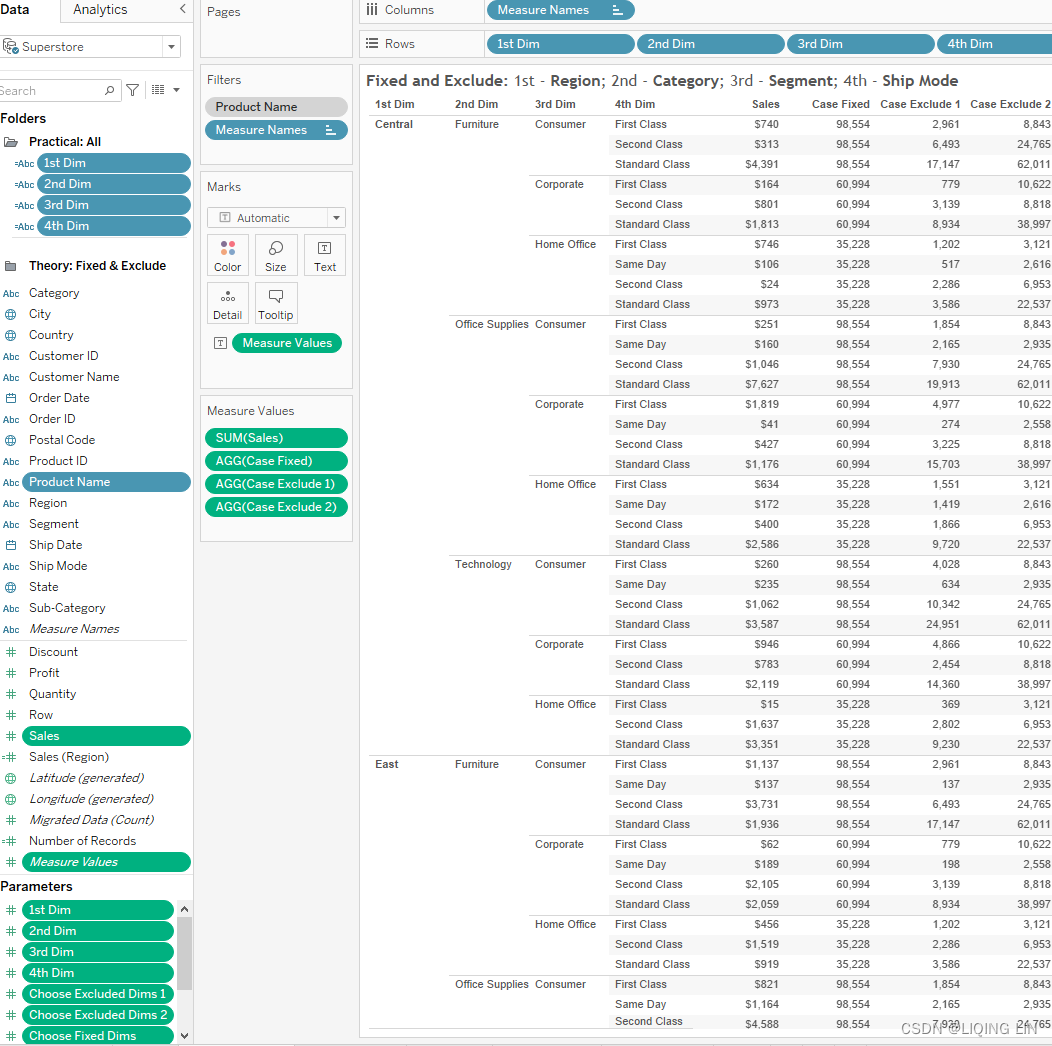Click the Theory: Fixed & Exclude folder icon

(11, 266)
